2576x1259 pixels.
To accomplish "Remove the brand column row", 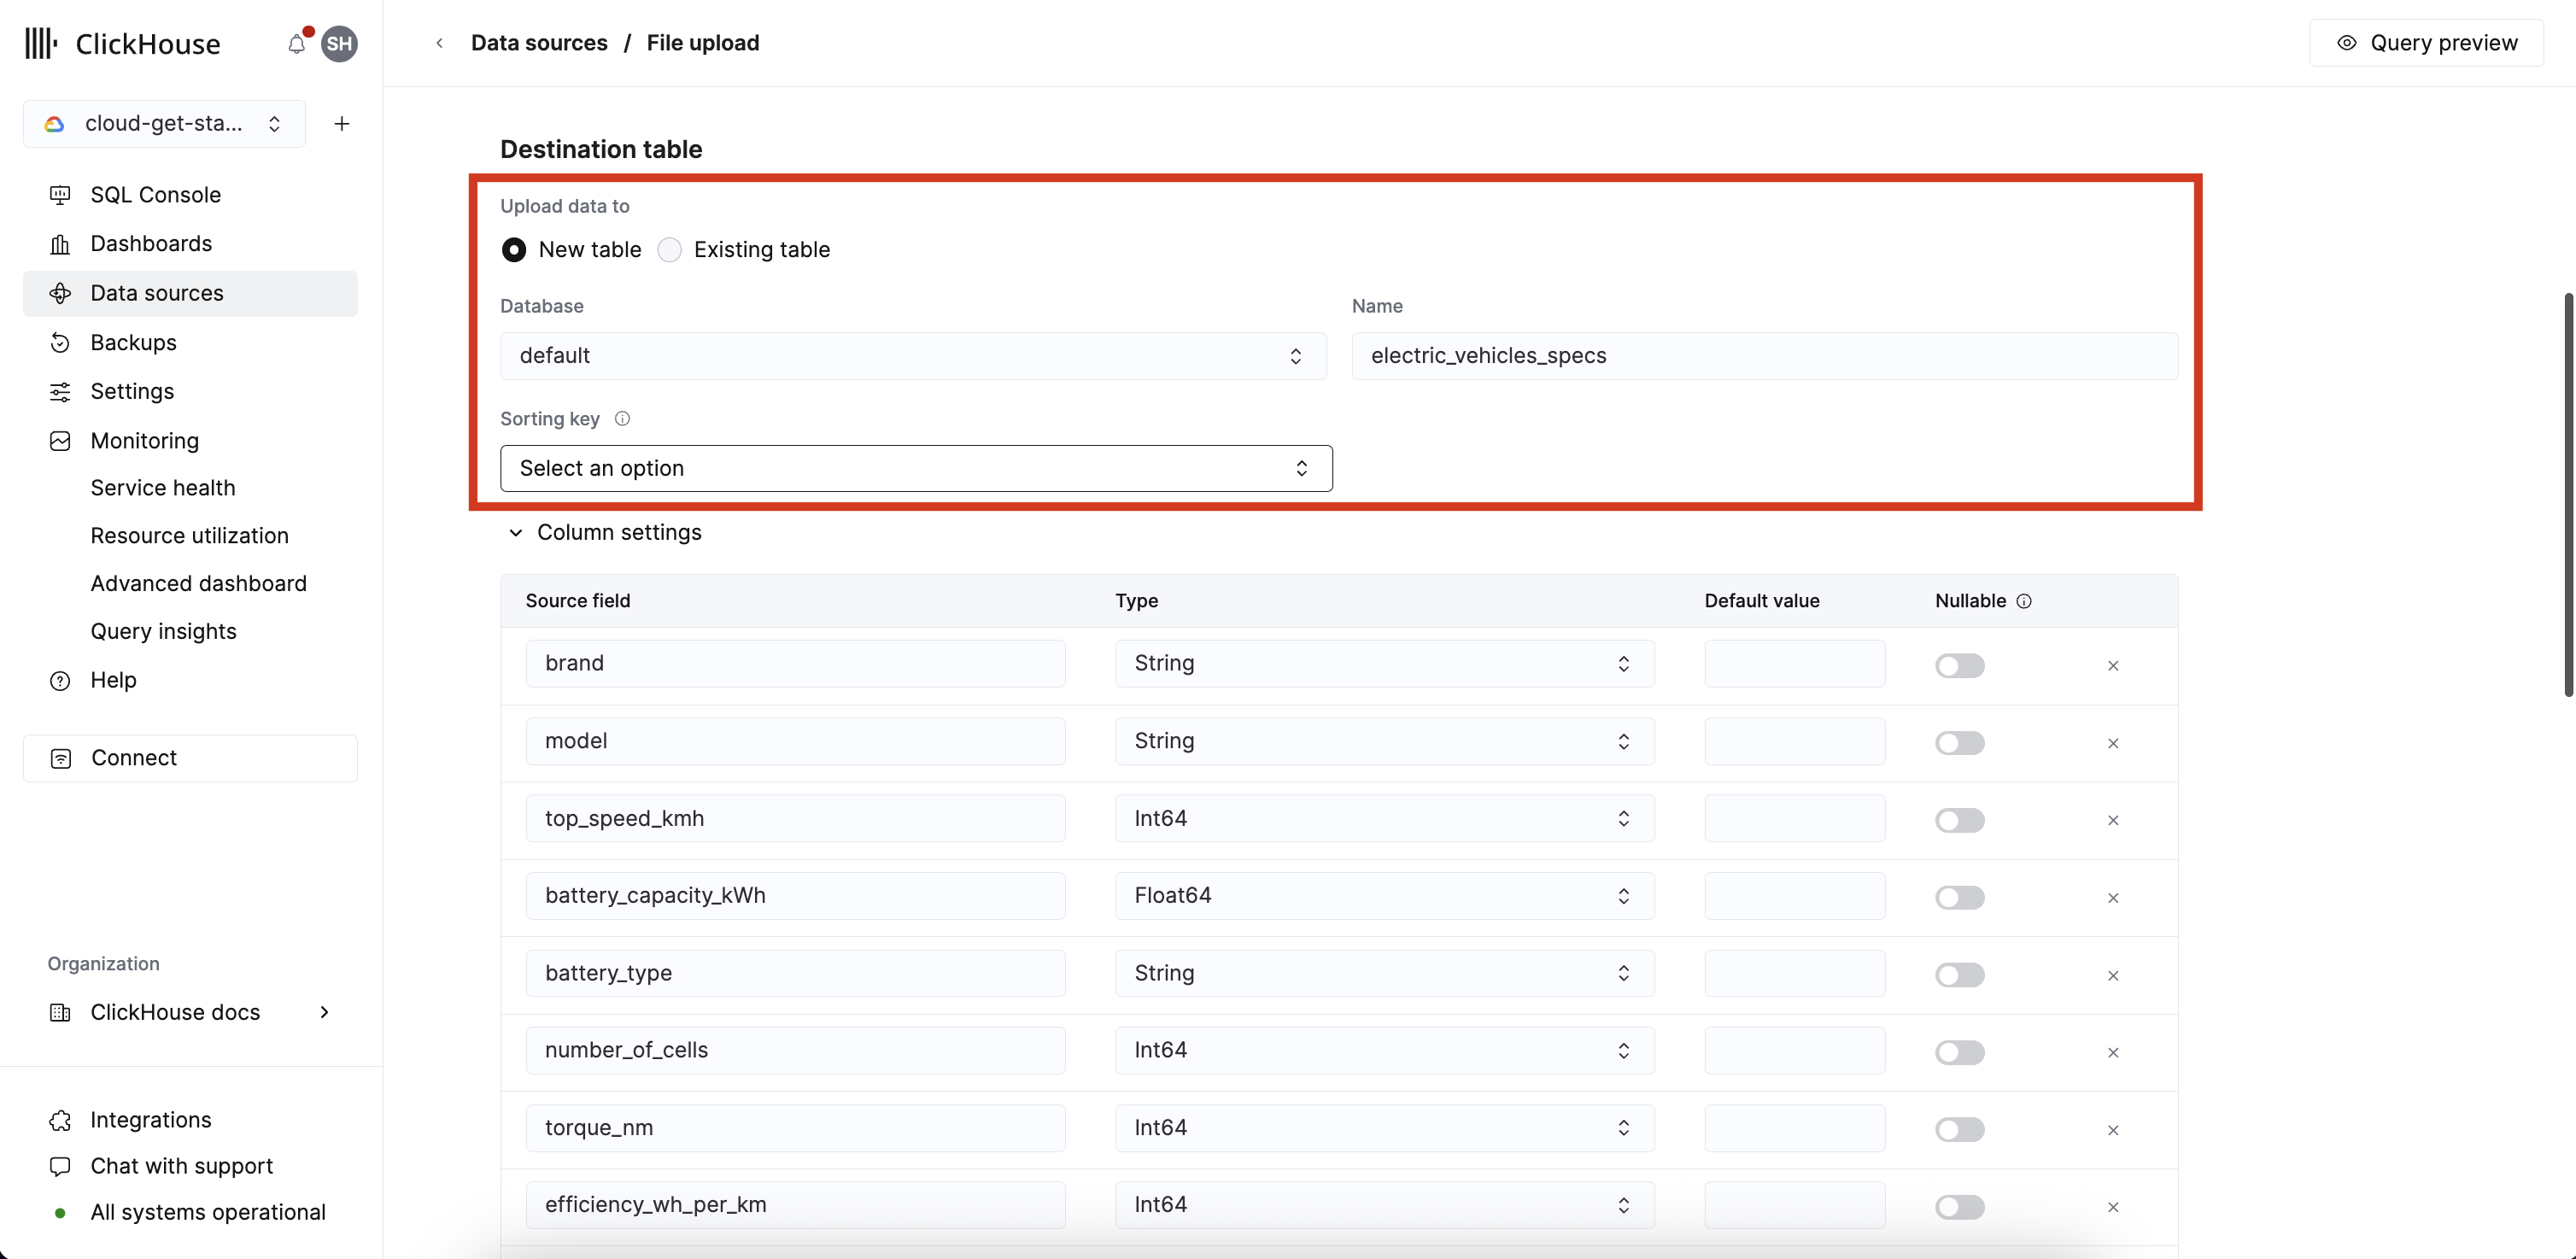I will click(x=2113, y=666).
